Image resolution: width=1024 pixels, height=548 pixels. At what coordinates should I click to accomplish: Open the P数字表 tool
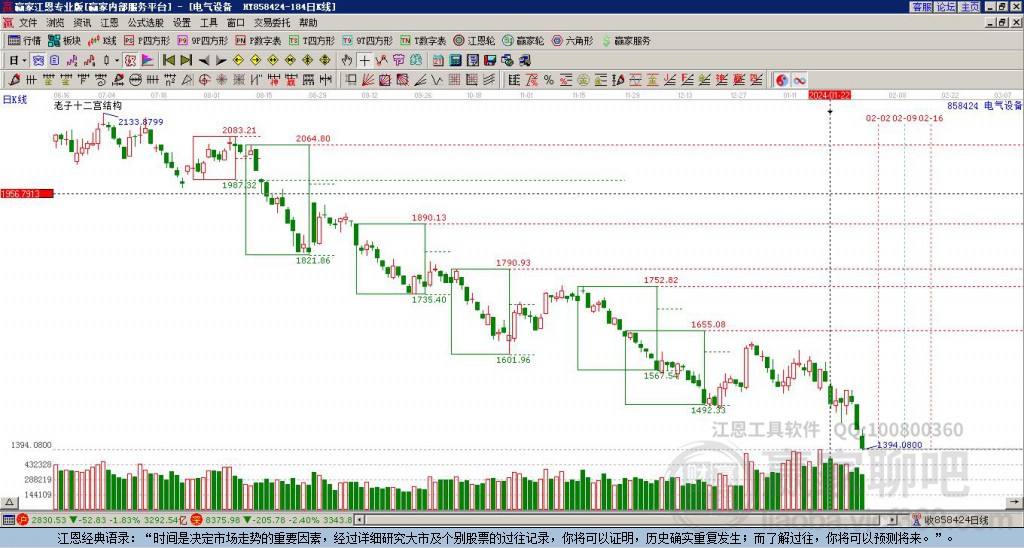pyautogui.click(x=258, y=40)
